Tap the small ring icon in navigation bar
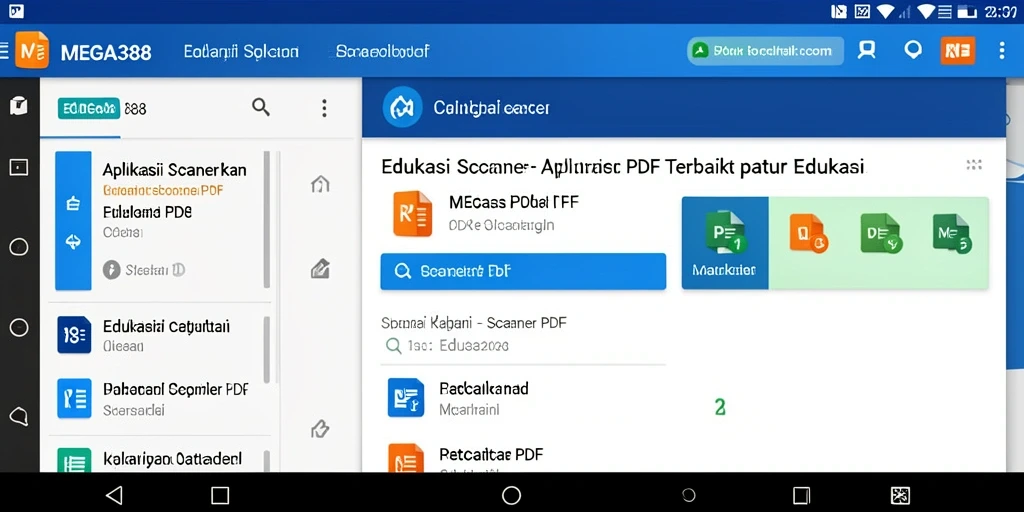 tap(688, 495)
